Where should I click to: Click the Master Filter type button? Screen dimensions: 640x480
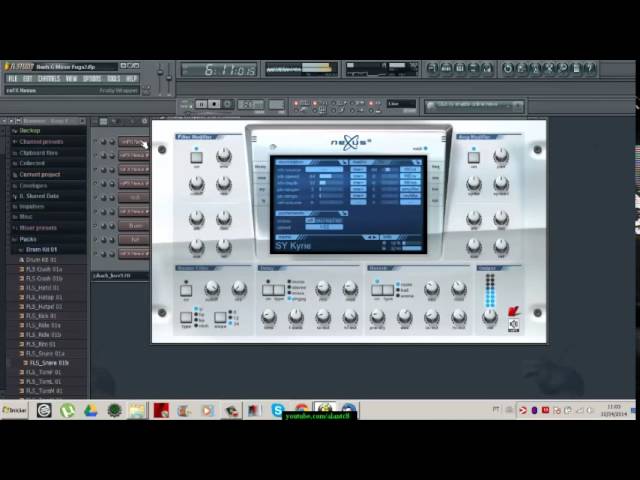[186, 318]
